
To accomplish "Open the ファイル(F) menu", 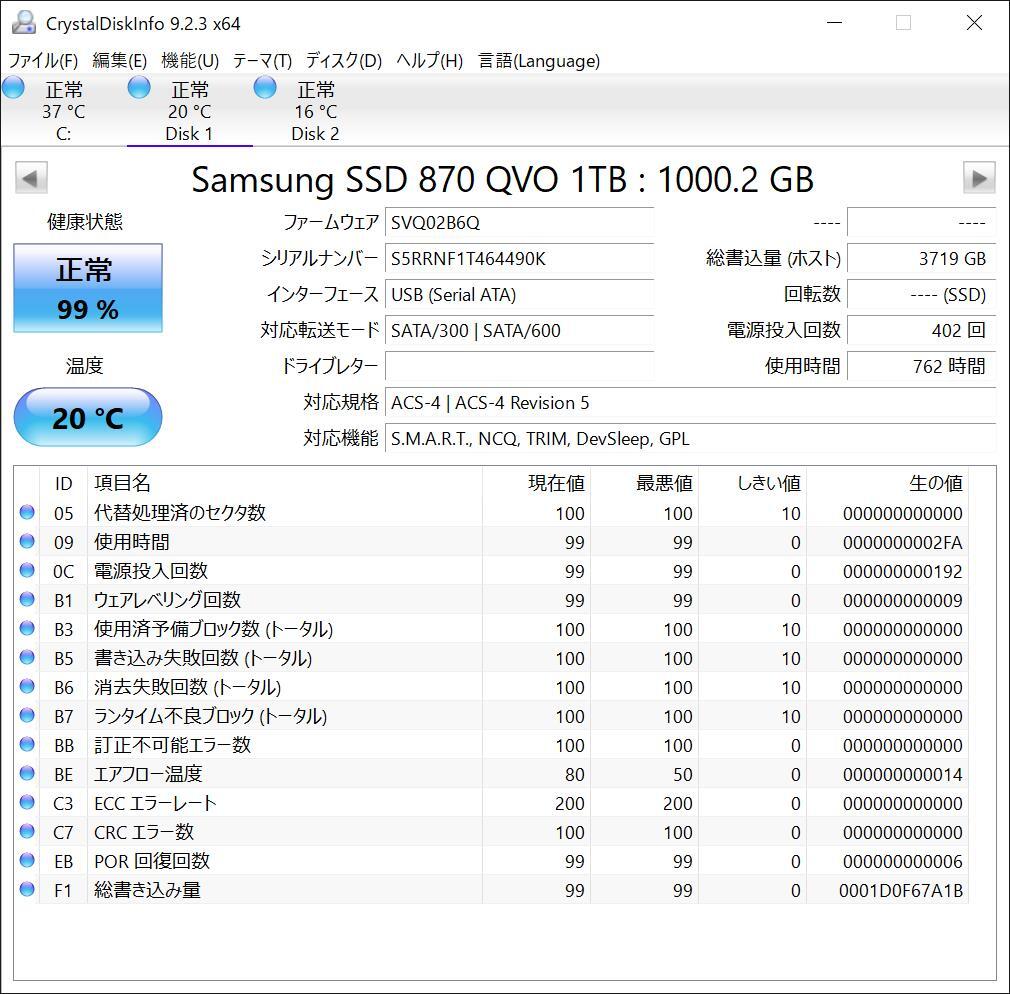I will click(x=43, y=61).
